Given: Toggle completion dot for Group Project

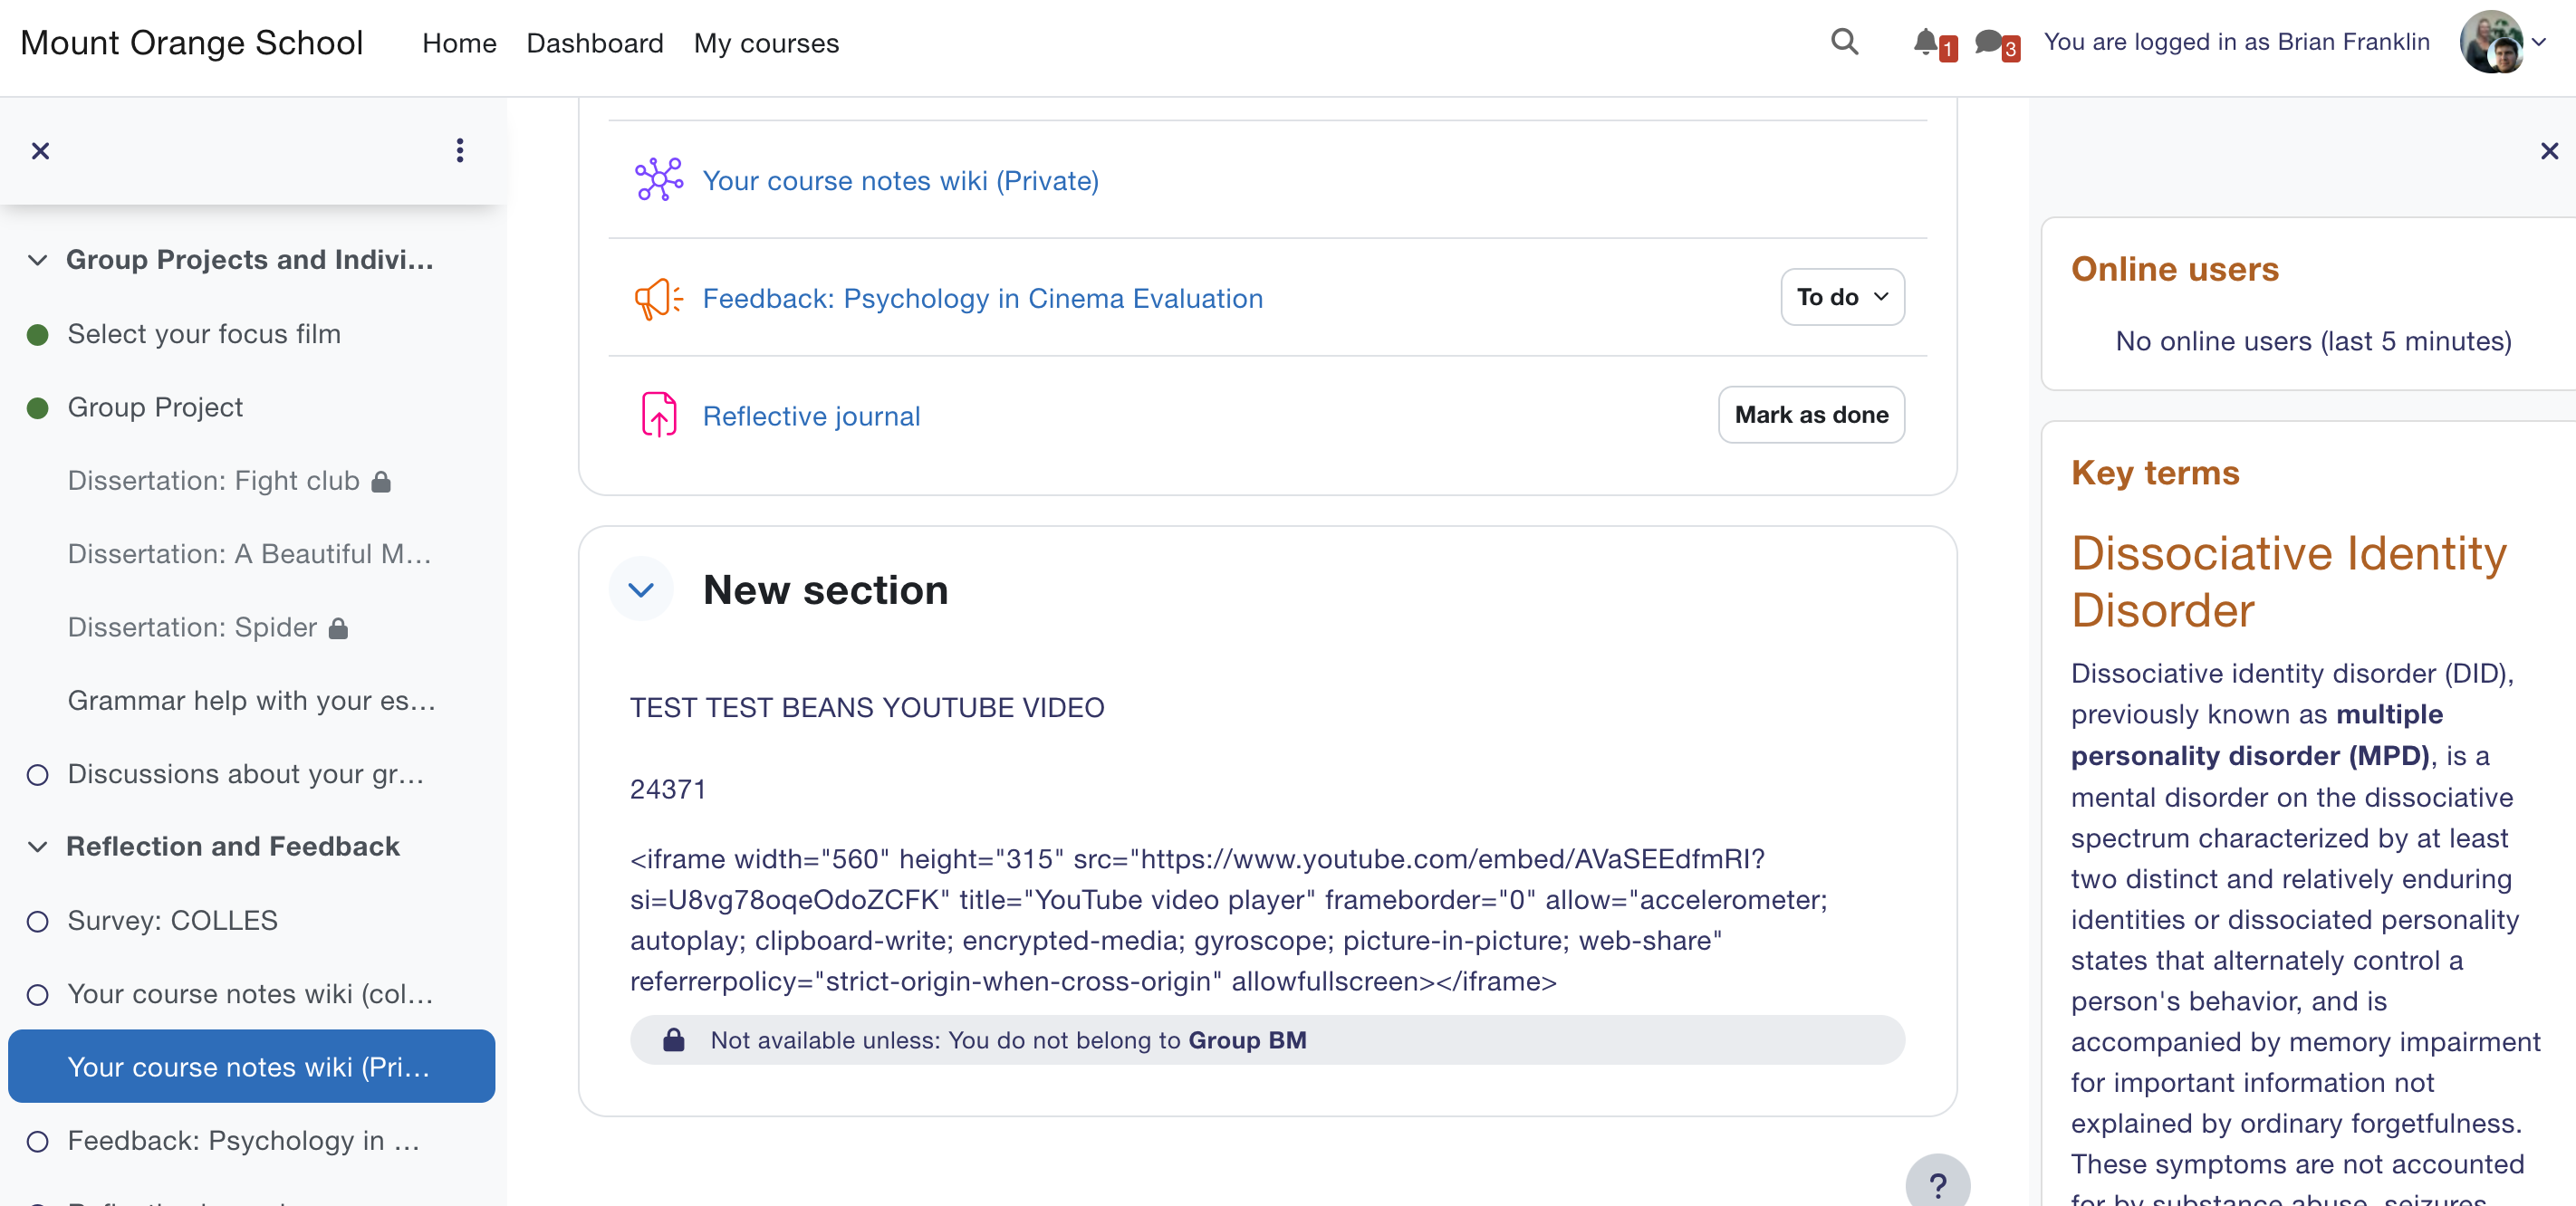Looking at the screenshot, I should point(38,408).
